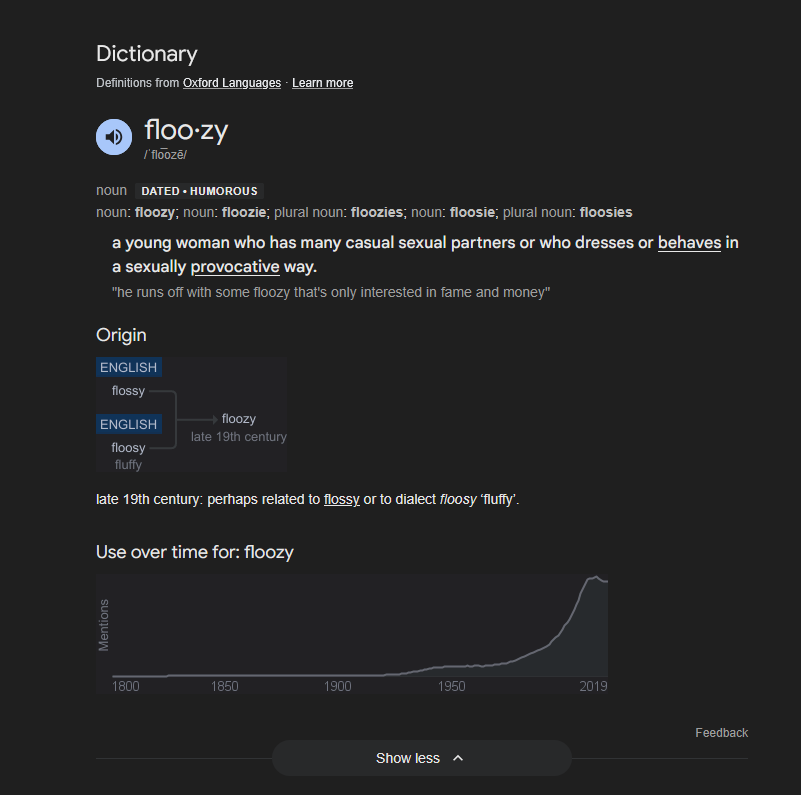Click the 2019 year label on the graph

tap(593, 686)
